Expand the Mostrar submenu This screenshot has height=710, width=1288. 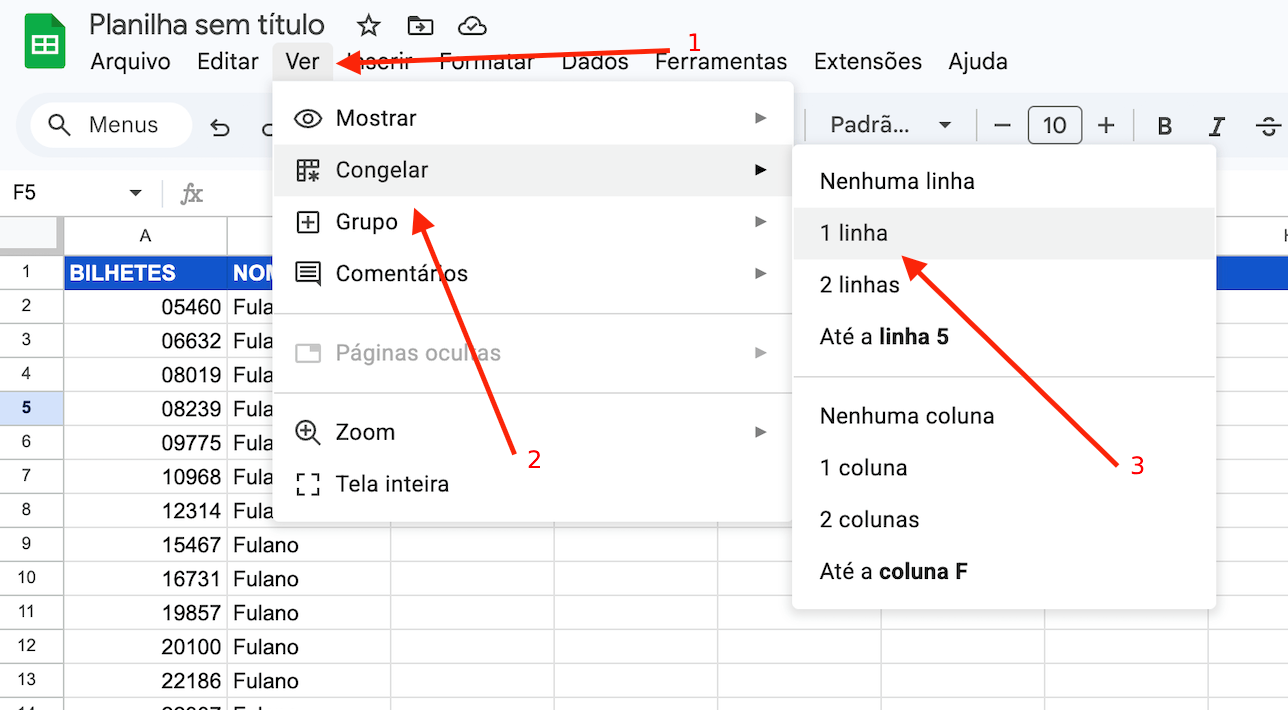pyautogui.click(x=531, y=118)
